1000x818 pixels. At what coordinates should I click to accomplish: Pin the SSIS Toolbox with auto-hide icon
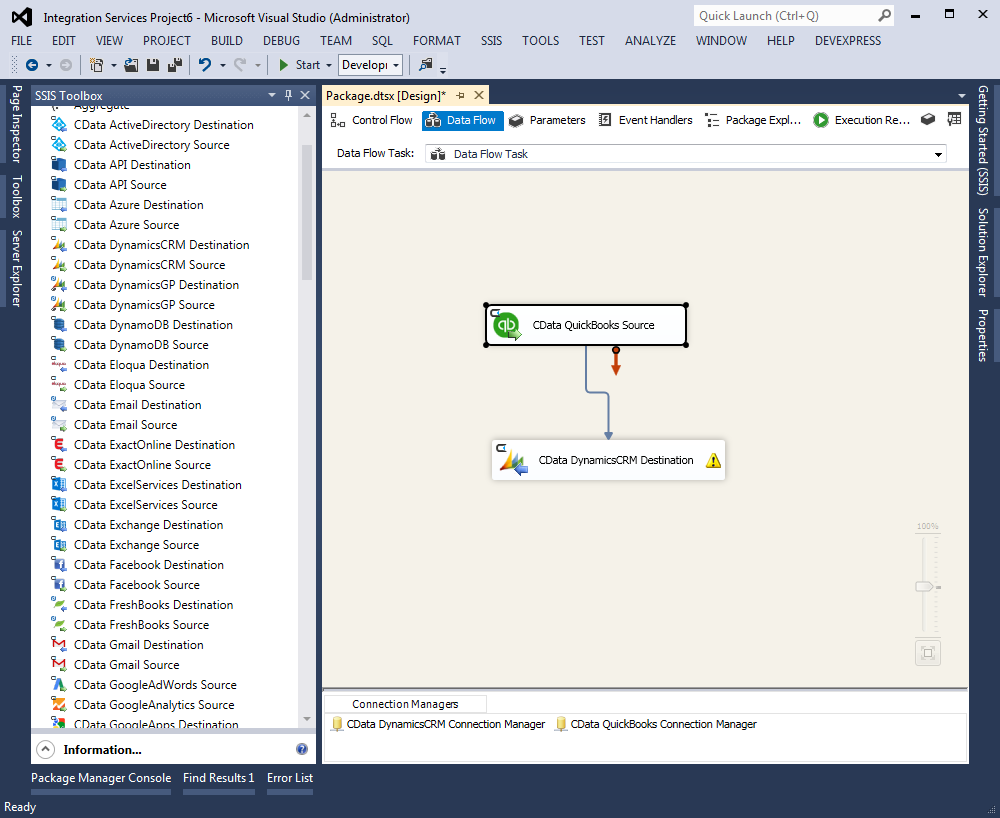(289, 95)
